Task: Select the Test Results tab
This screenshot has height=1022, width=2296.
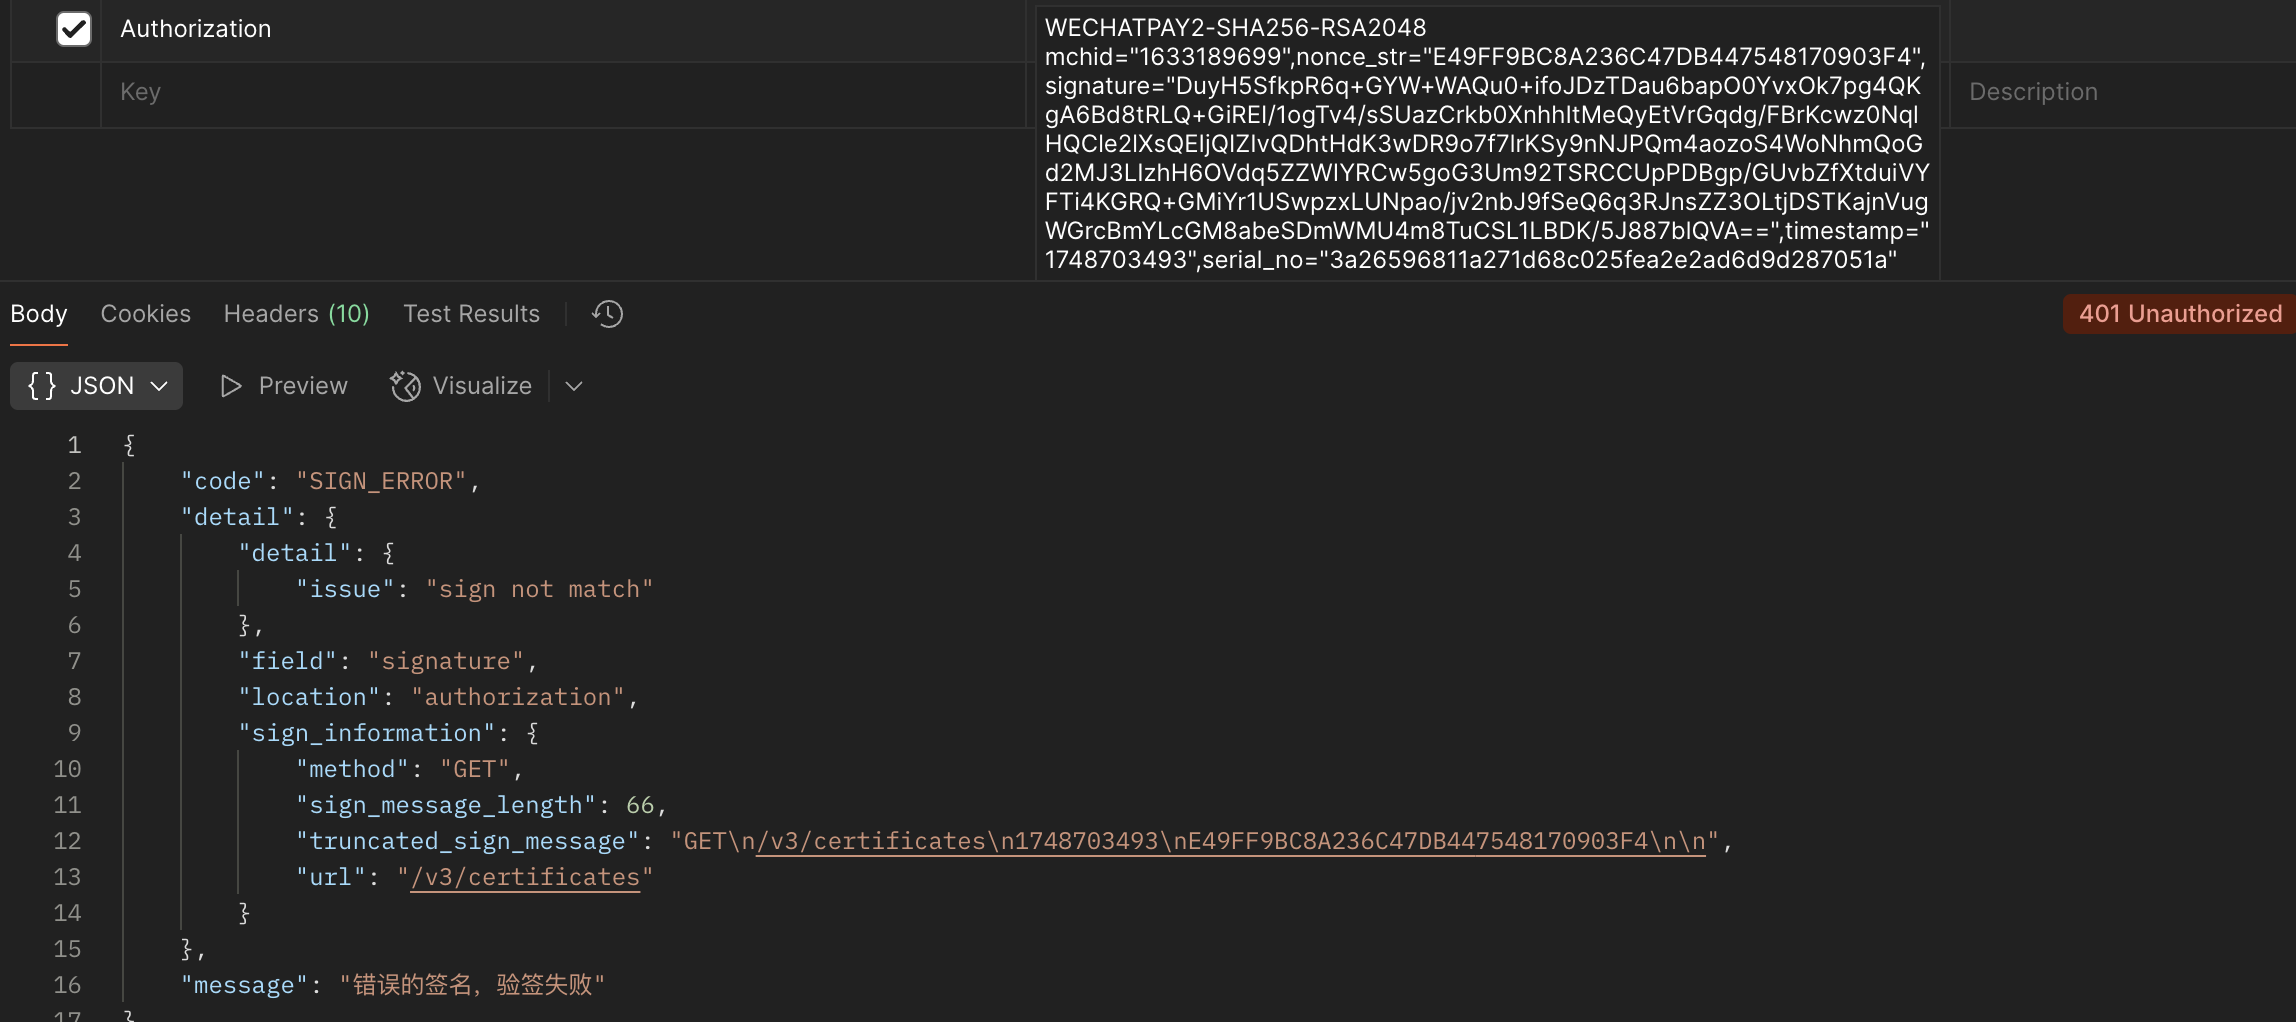Action: tap(471, 314)
